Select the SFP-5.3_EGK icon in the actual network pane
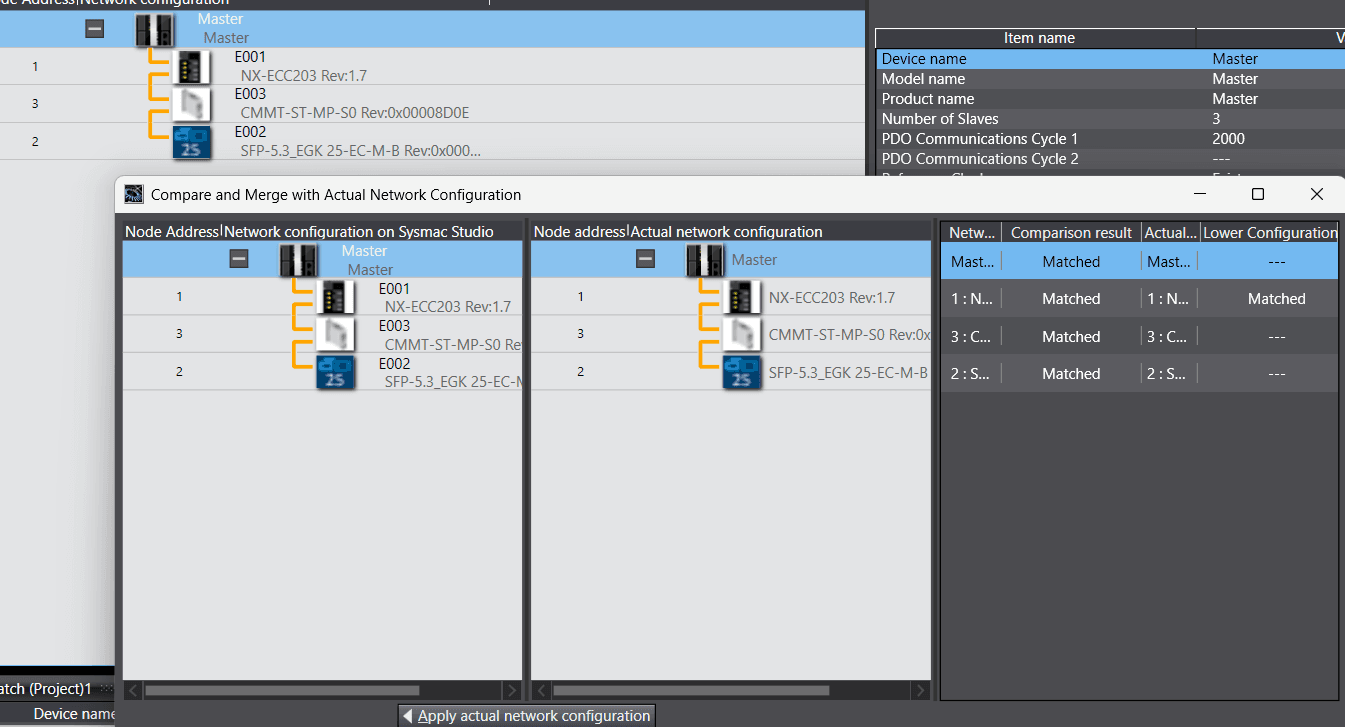This screenshot has height=727, width=1345. (742, 372)
